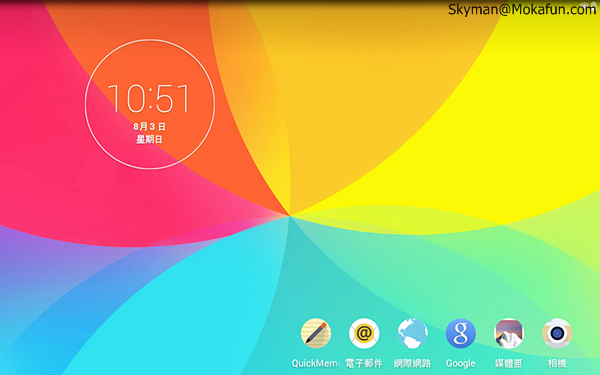Launch the 相機 camera lens icon
600x375 pixels.
[557, 333]
